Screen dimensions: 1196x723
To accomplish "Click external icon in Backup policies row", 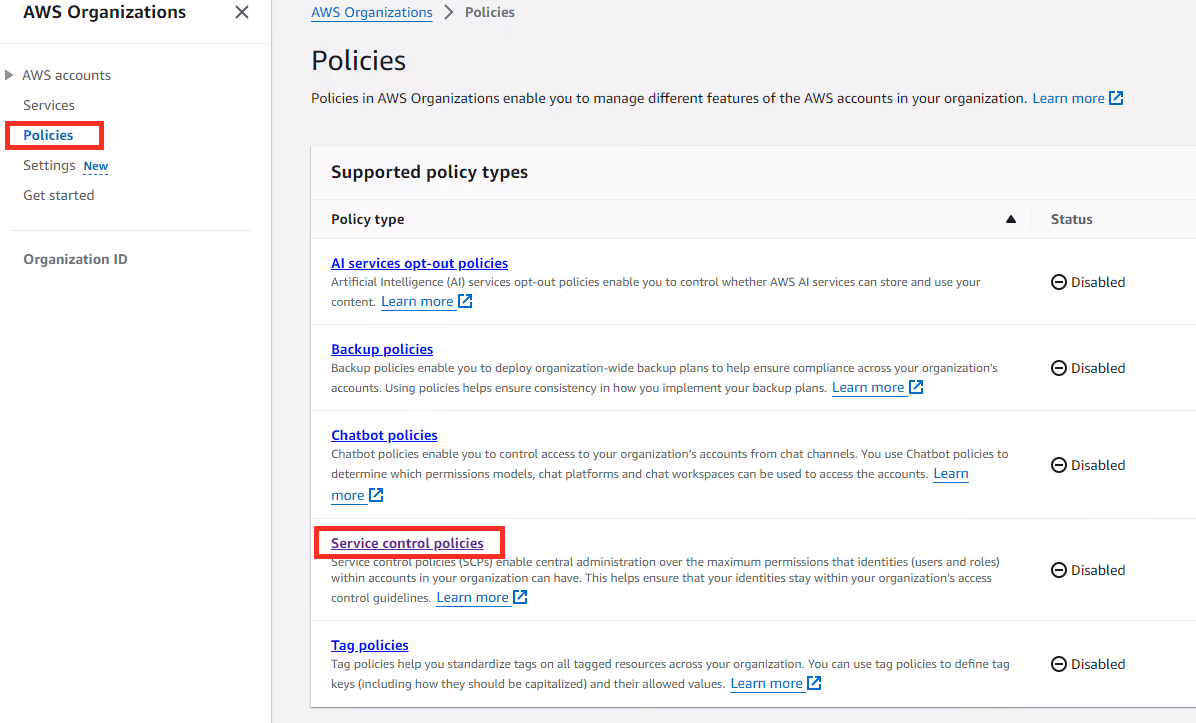I will 916,387.
